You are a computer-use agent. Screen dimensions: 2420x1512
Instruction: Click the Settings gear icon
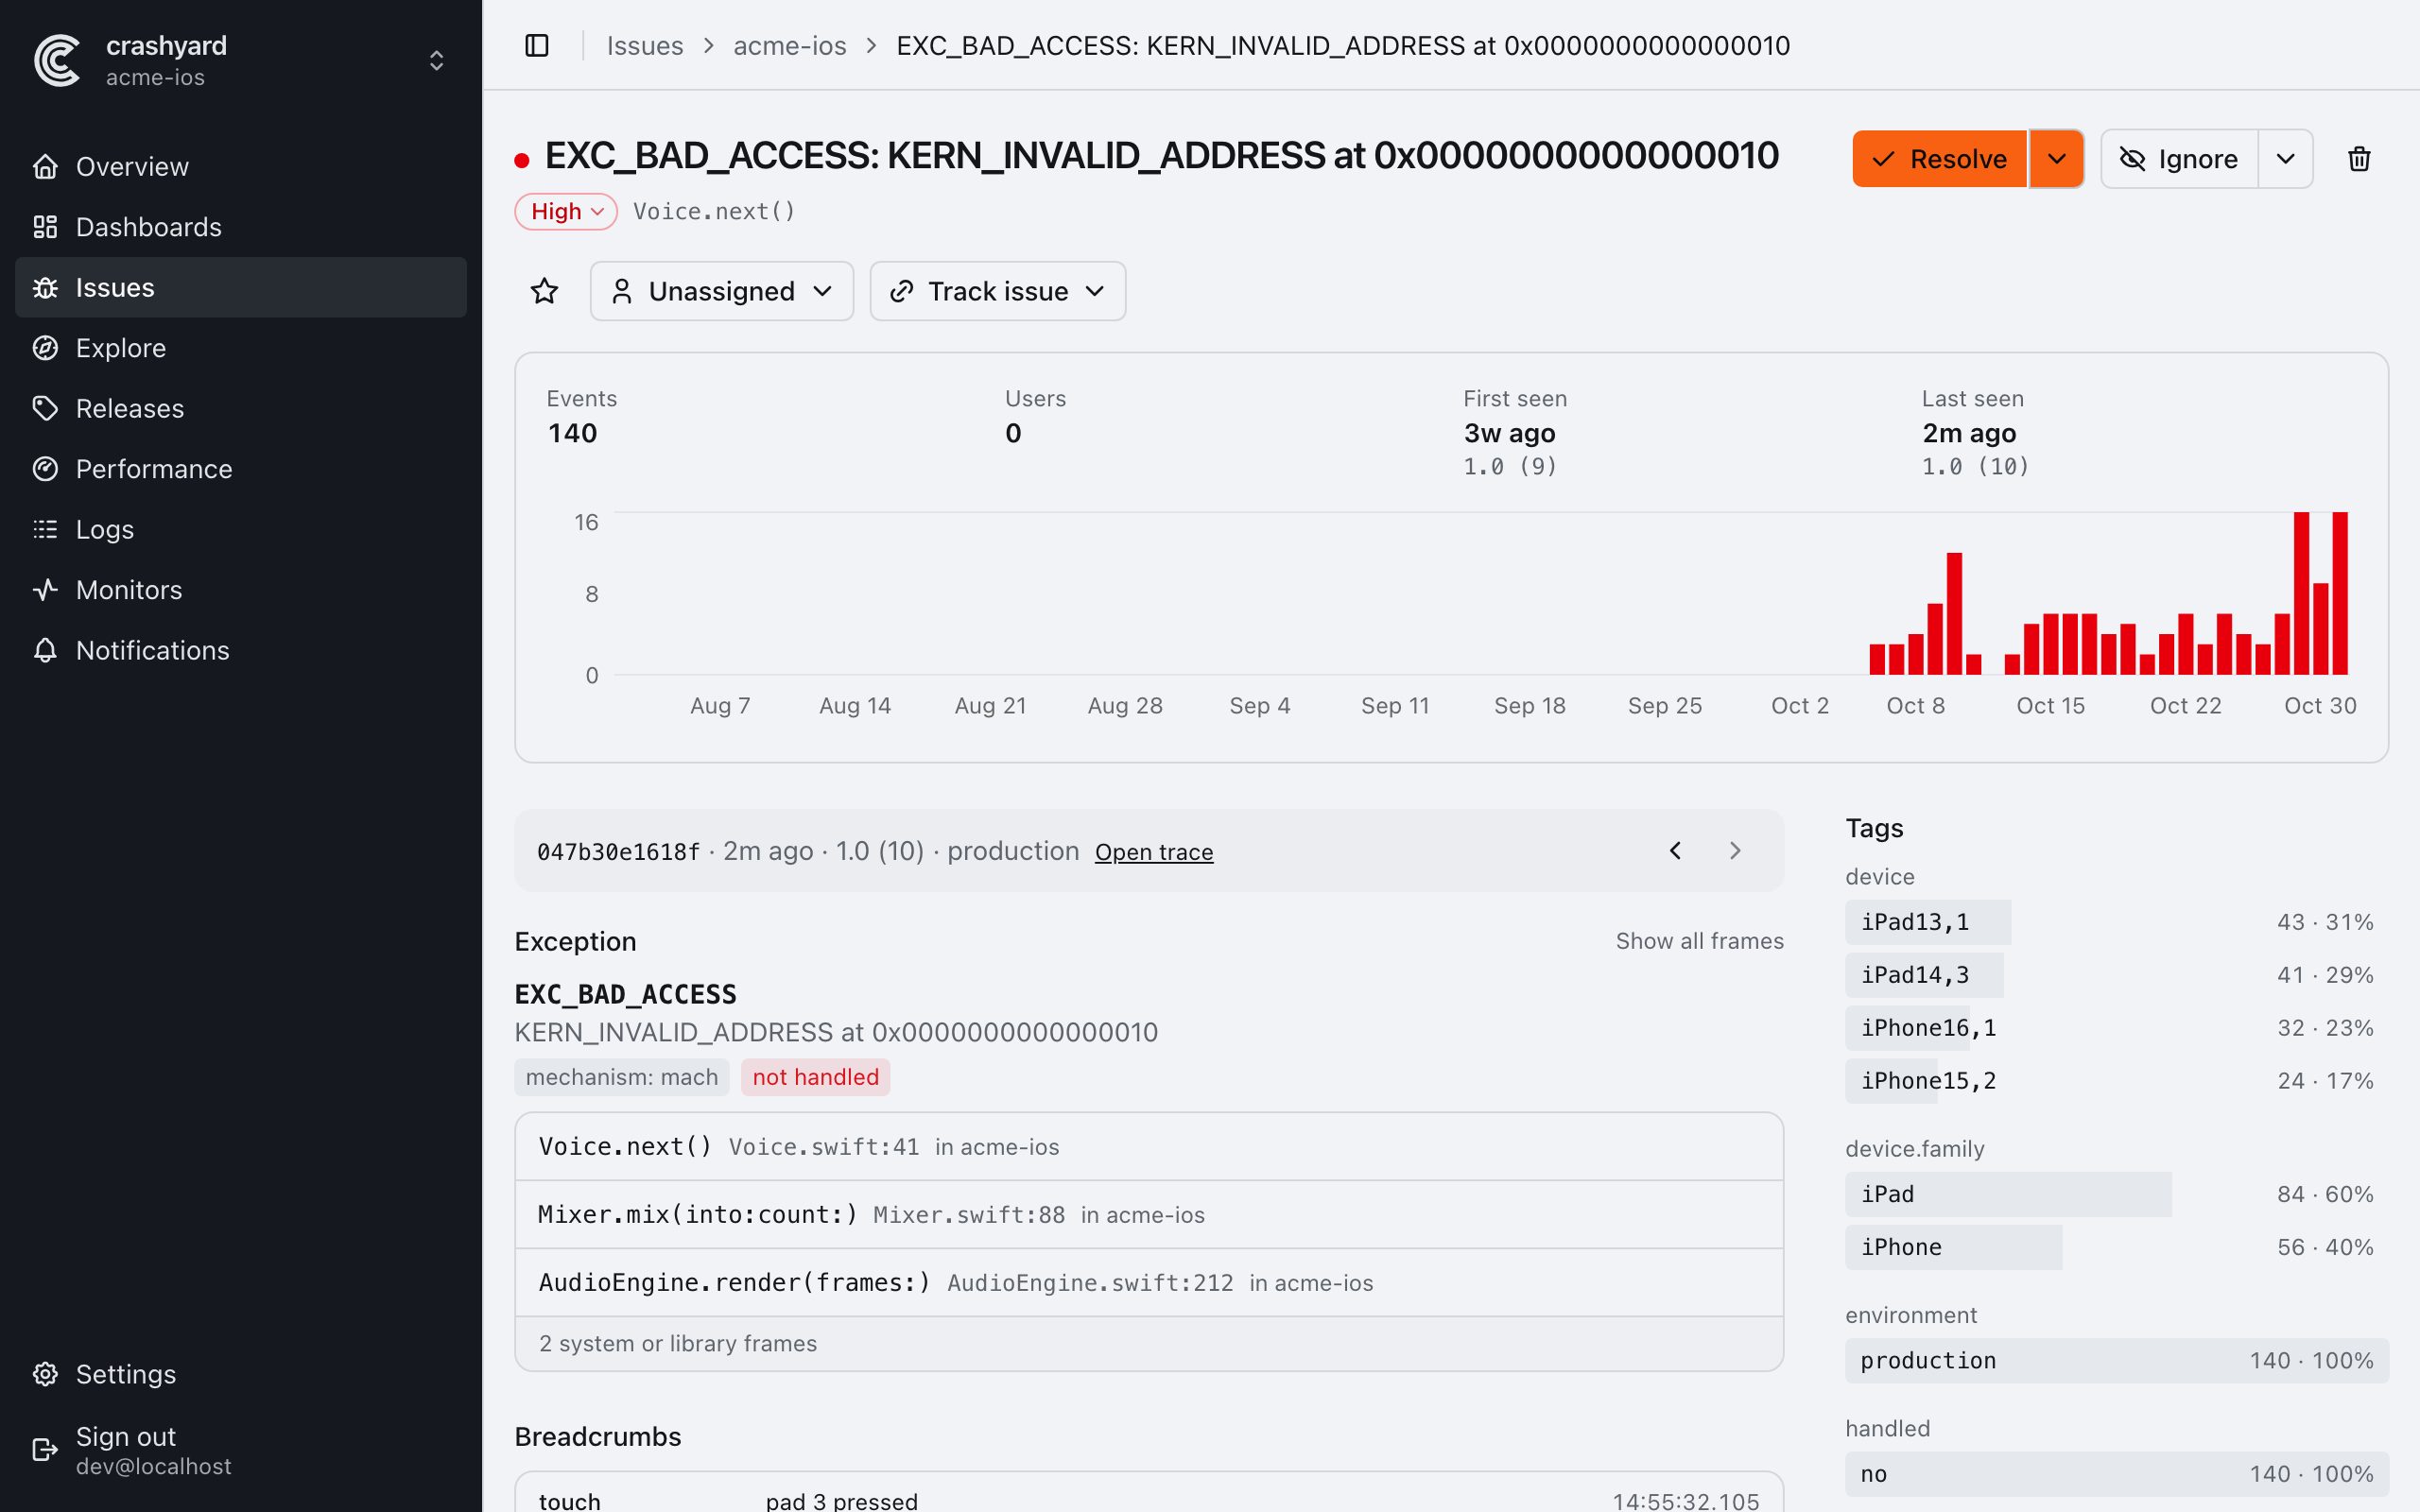tap(45, 1374)
